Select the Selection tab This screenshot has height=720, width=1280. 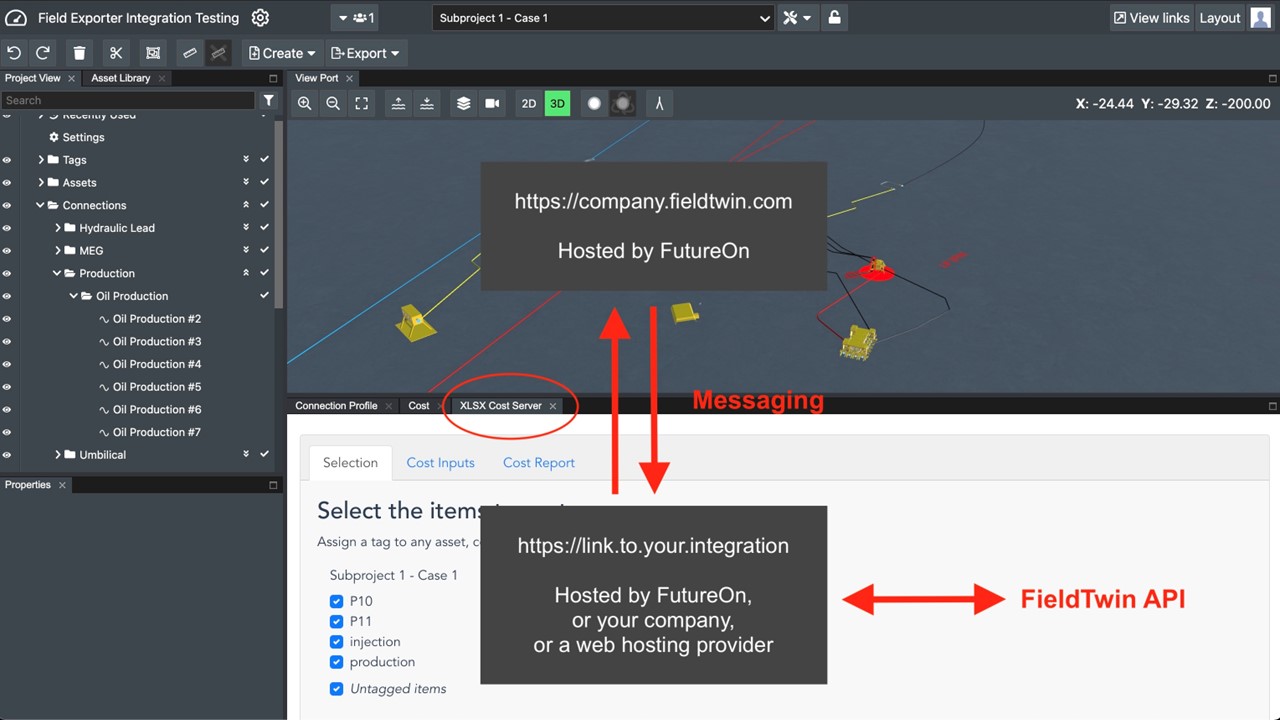[x=350, y=463]
